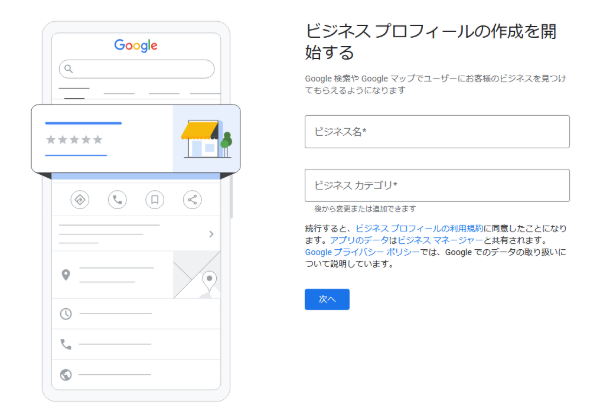This screenshot has width=594, height=408.
Task: Click the share icon in phone mockup
Action: tap(192, 200)
